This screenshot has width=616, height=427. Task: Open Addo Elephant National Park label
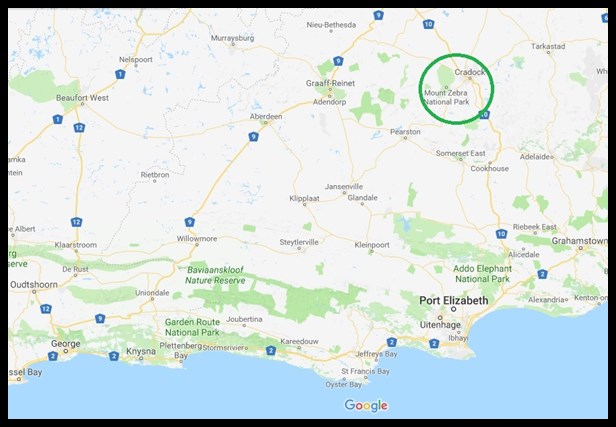[x=482, y=274]
